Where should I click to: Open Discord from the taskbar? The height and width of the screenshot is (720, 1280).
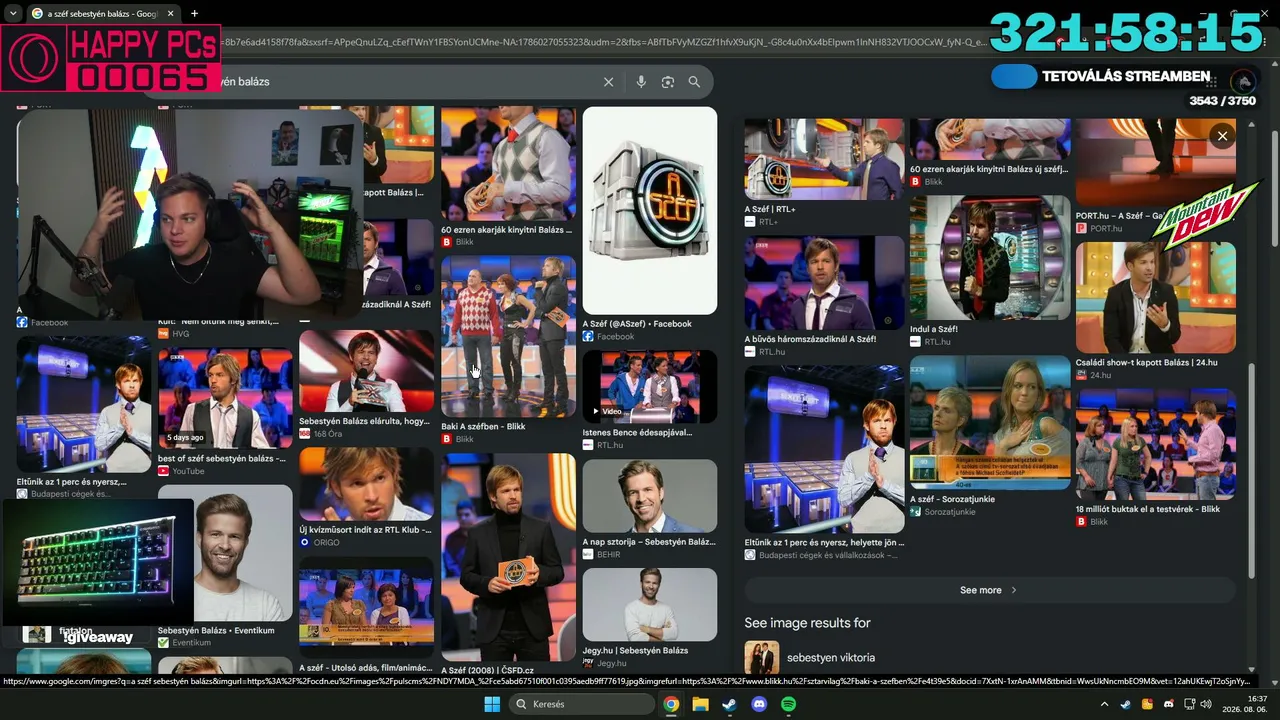click(759, 704)
